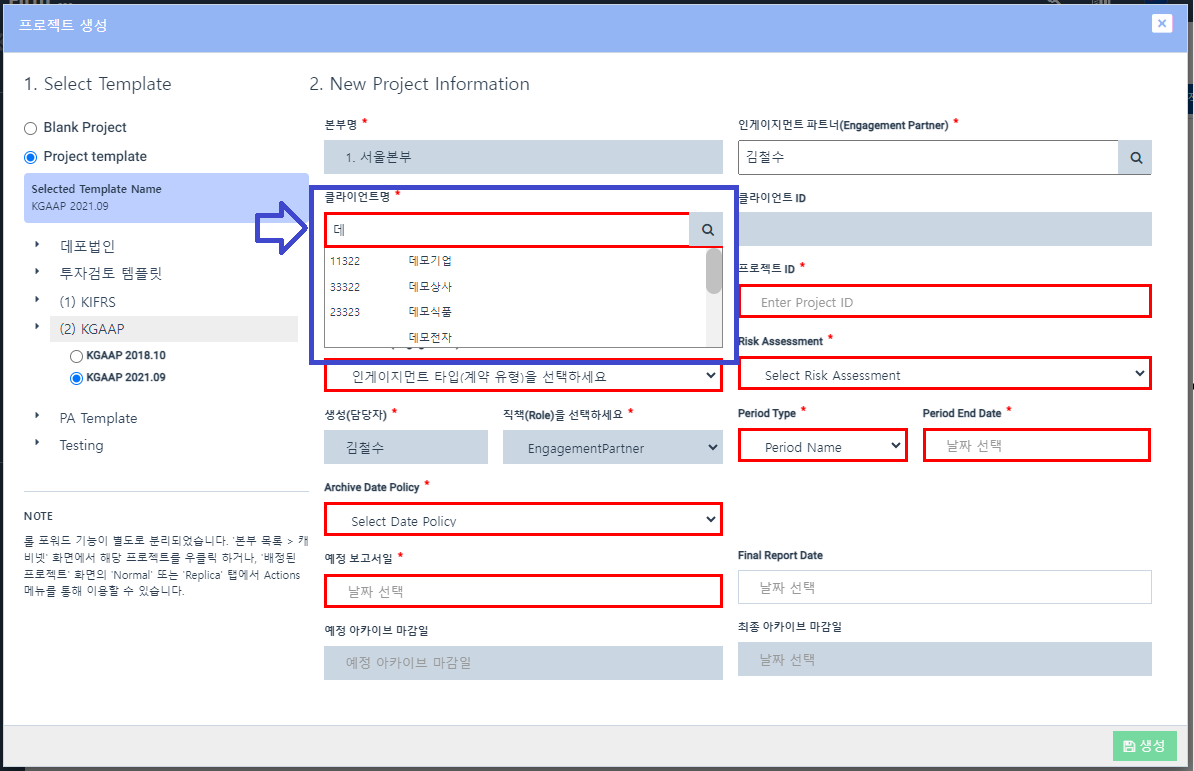
Task: Open the Period Name dropdown
Action: tap(822, 446)
